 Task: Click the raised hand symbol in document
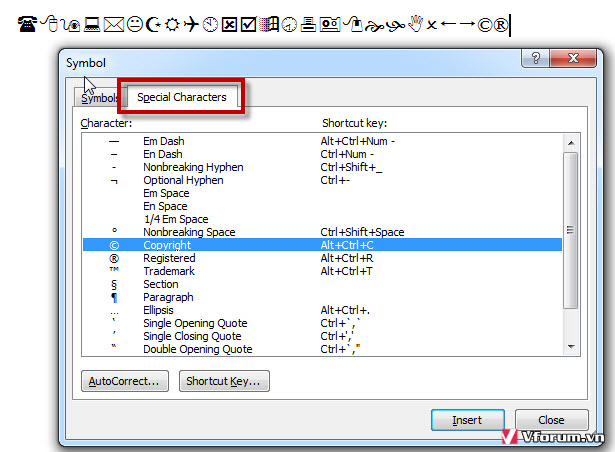pos(415,24)
